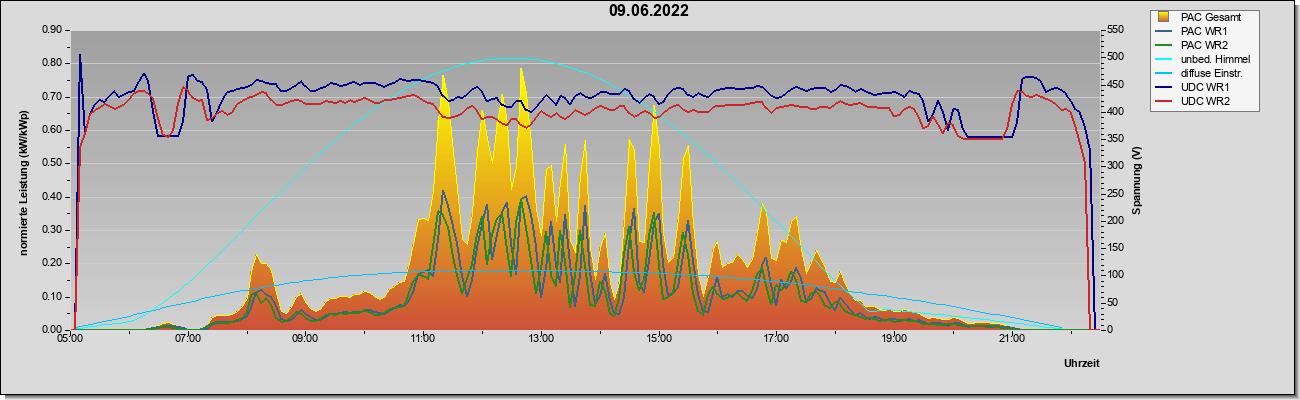The image size is (1300, 400).
Task: Click the 300 right axis value
Action: click(x=1112, y=166)
